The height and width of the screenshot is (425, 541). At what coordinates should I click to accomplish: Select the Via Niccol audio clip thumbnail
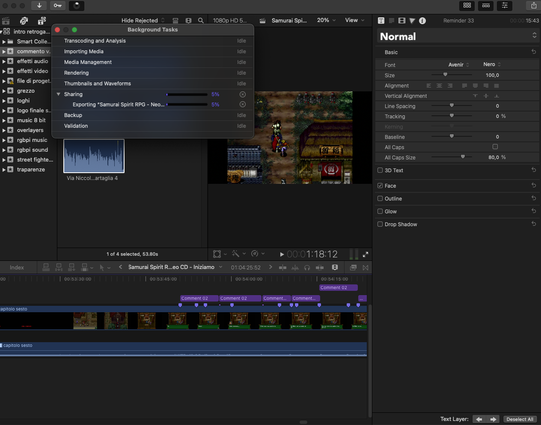[x=94, y=156]
